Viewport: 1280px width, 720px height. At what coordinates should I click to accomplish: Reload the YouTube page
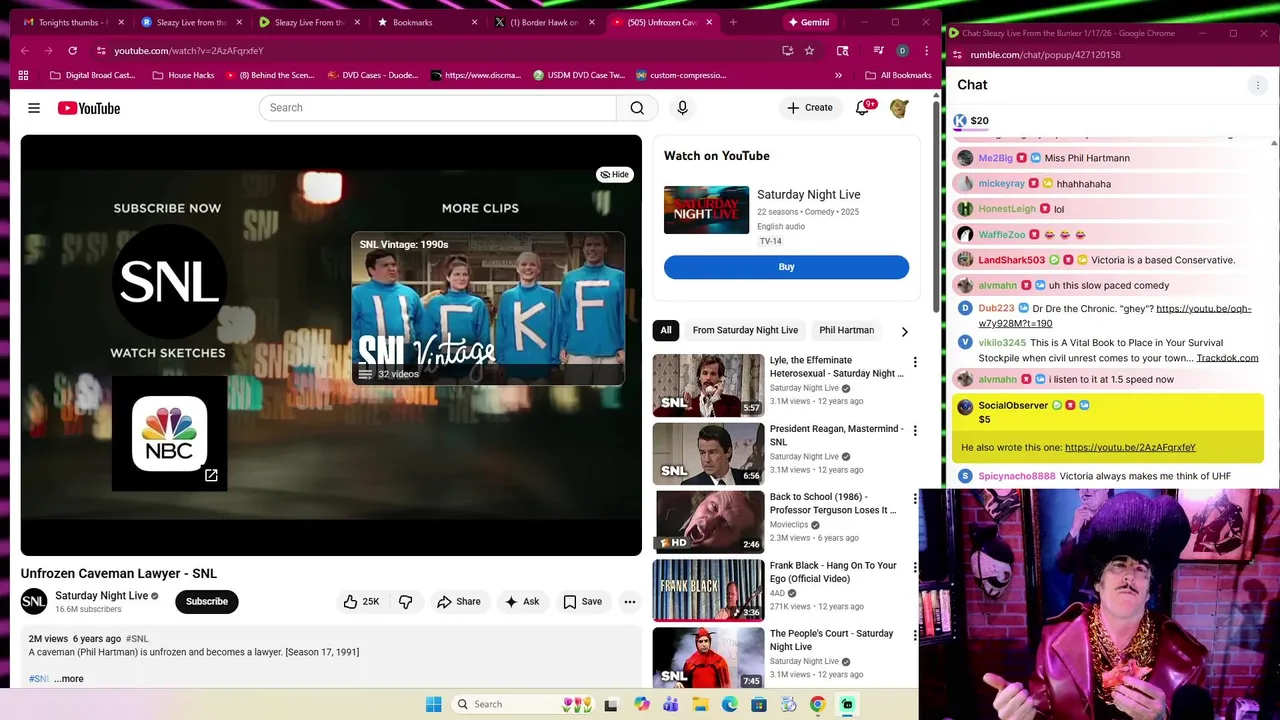coord(72,50)
